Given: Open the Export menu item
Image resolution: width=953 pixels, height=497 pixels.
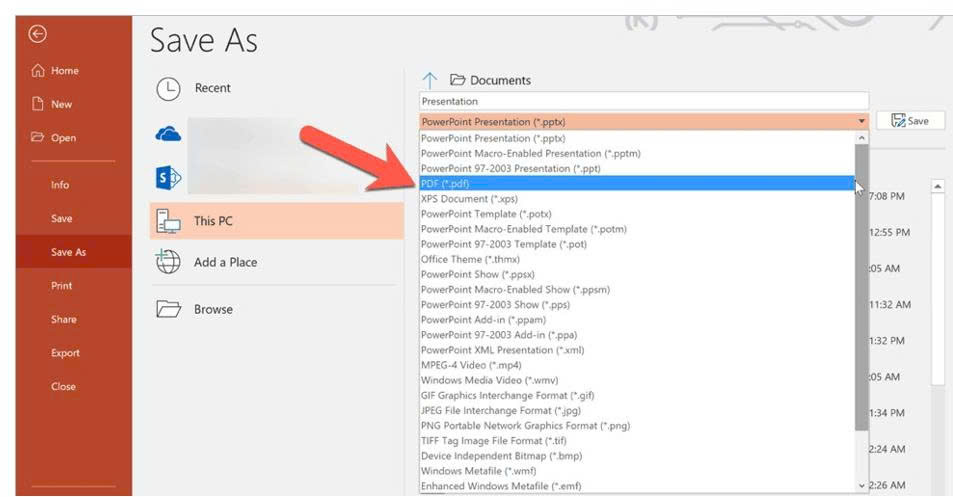Looking at the screenshot, I should click(x=65, y=353).
